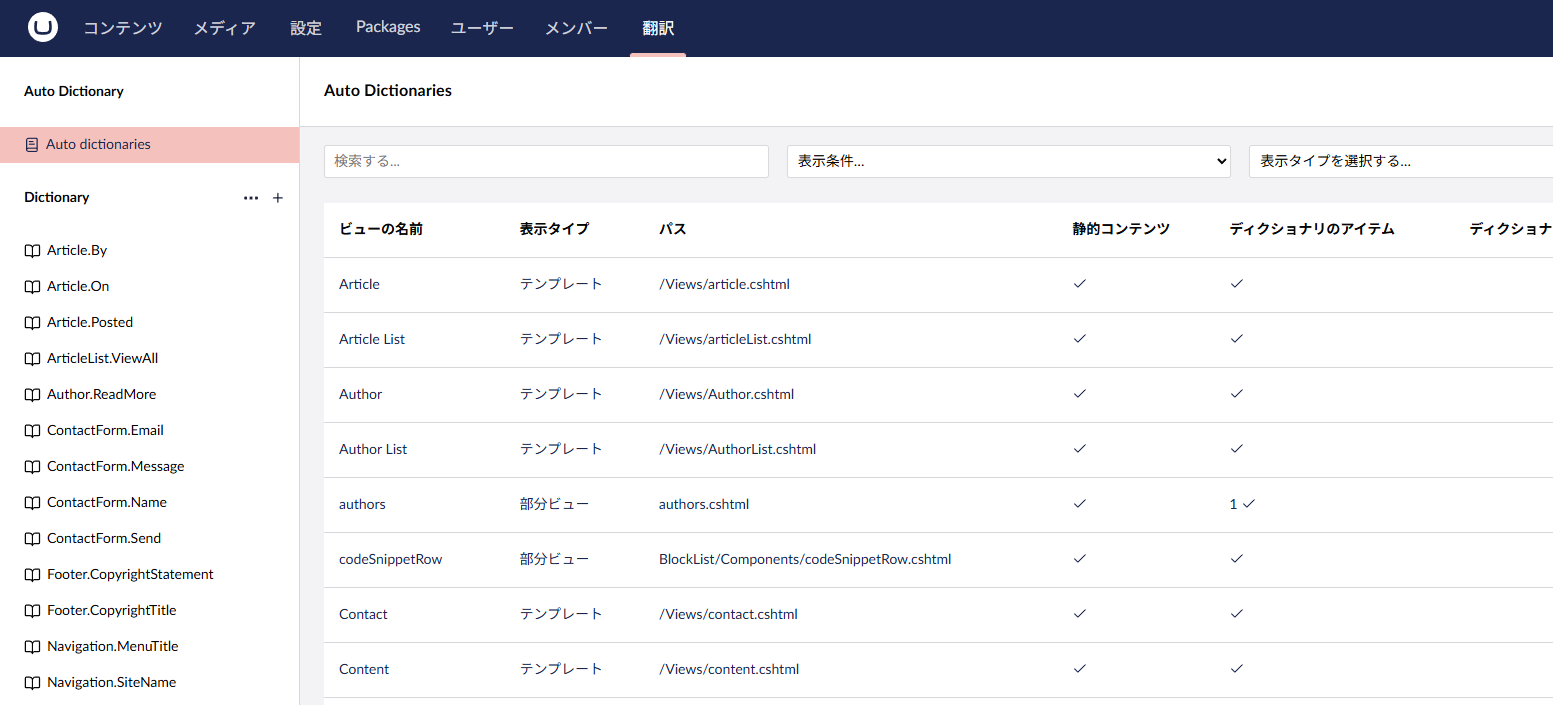Screen dimensions: 1553x705
Task: Click the plus icon beside Dictionary
Action: [278, 198]
